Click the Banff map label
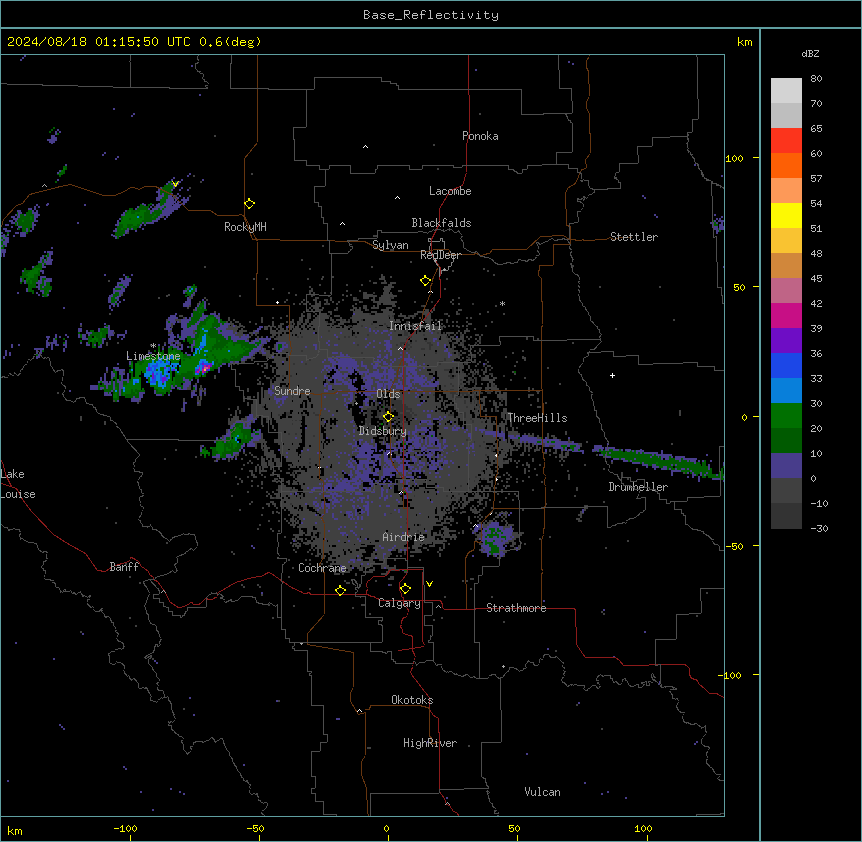Image resolution: width=862 pixels, height=842 pixels. 124,567
